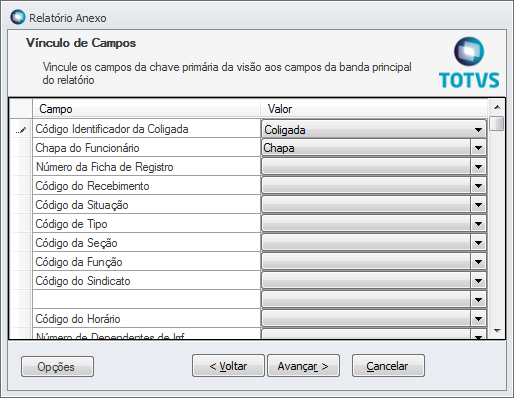Click the row edit pencil indicator icon

point(21,130)
